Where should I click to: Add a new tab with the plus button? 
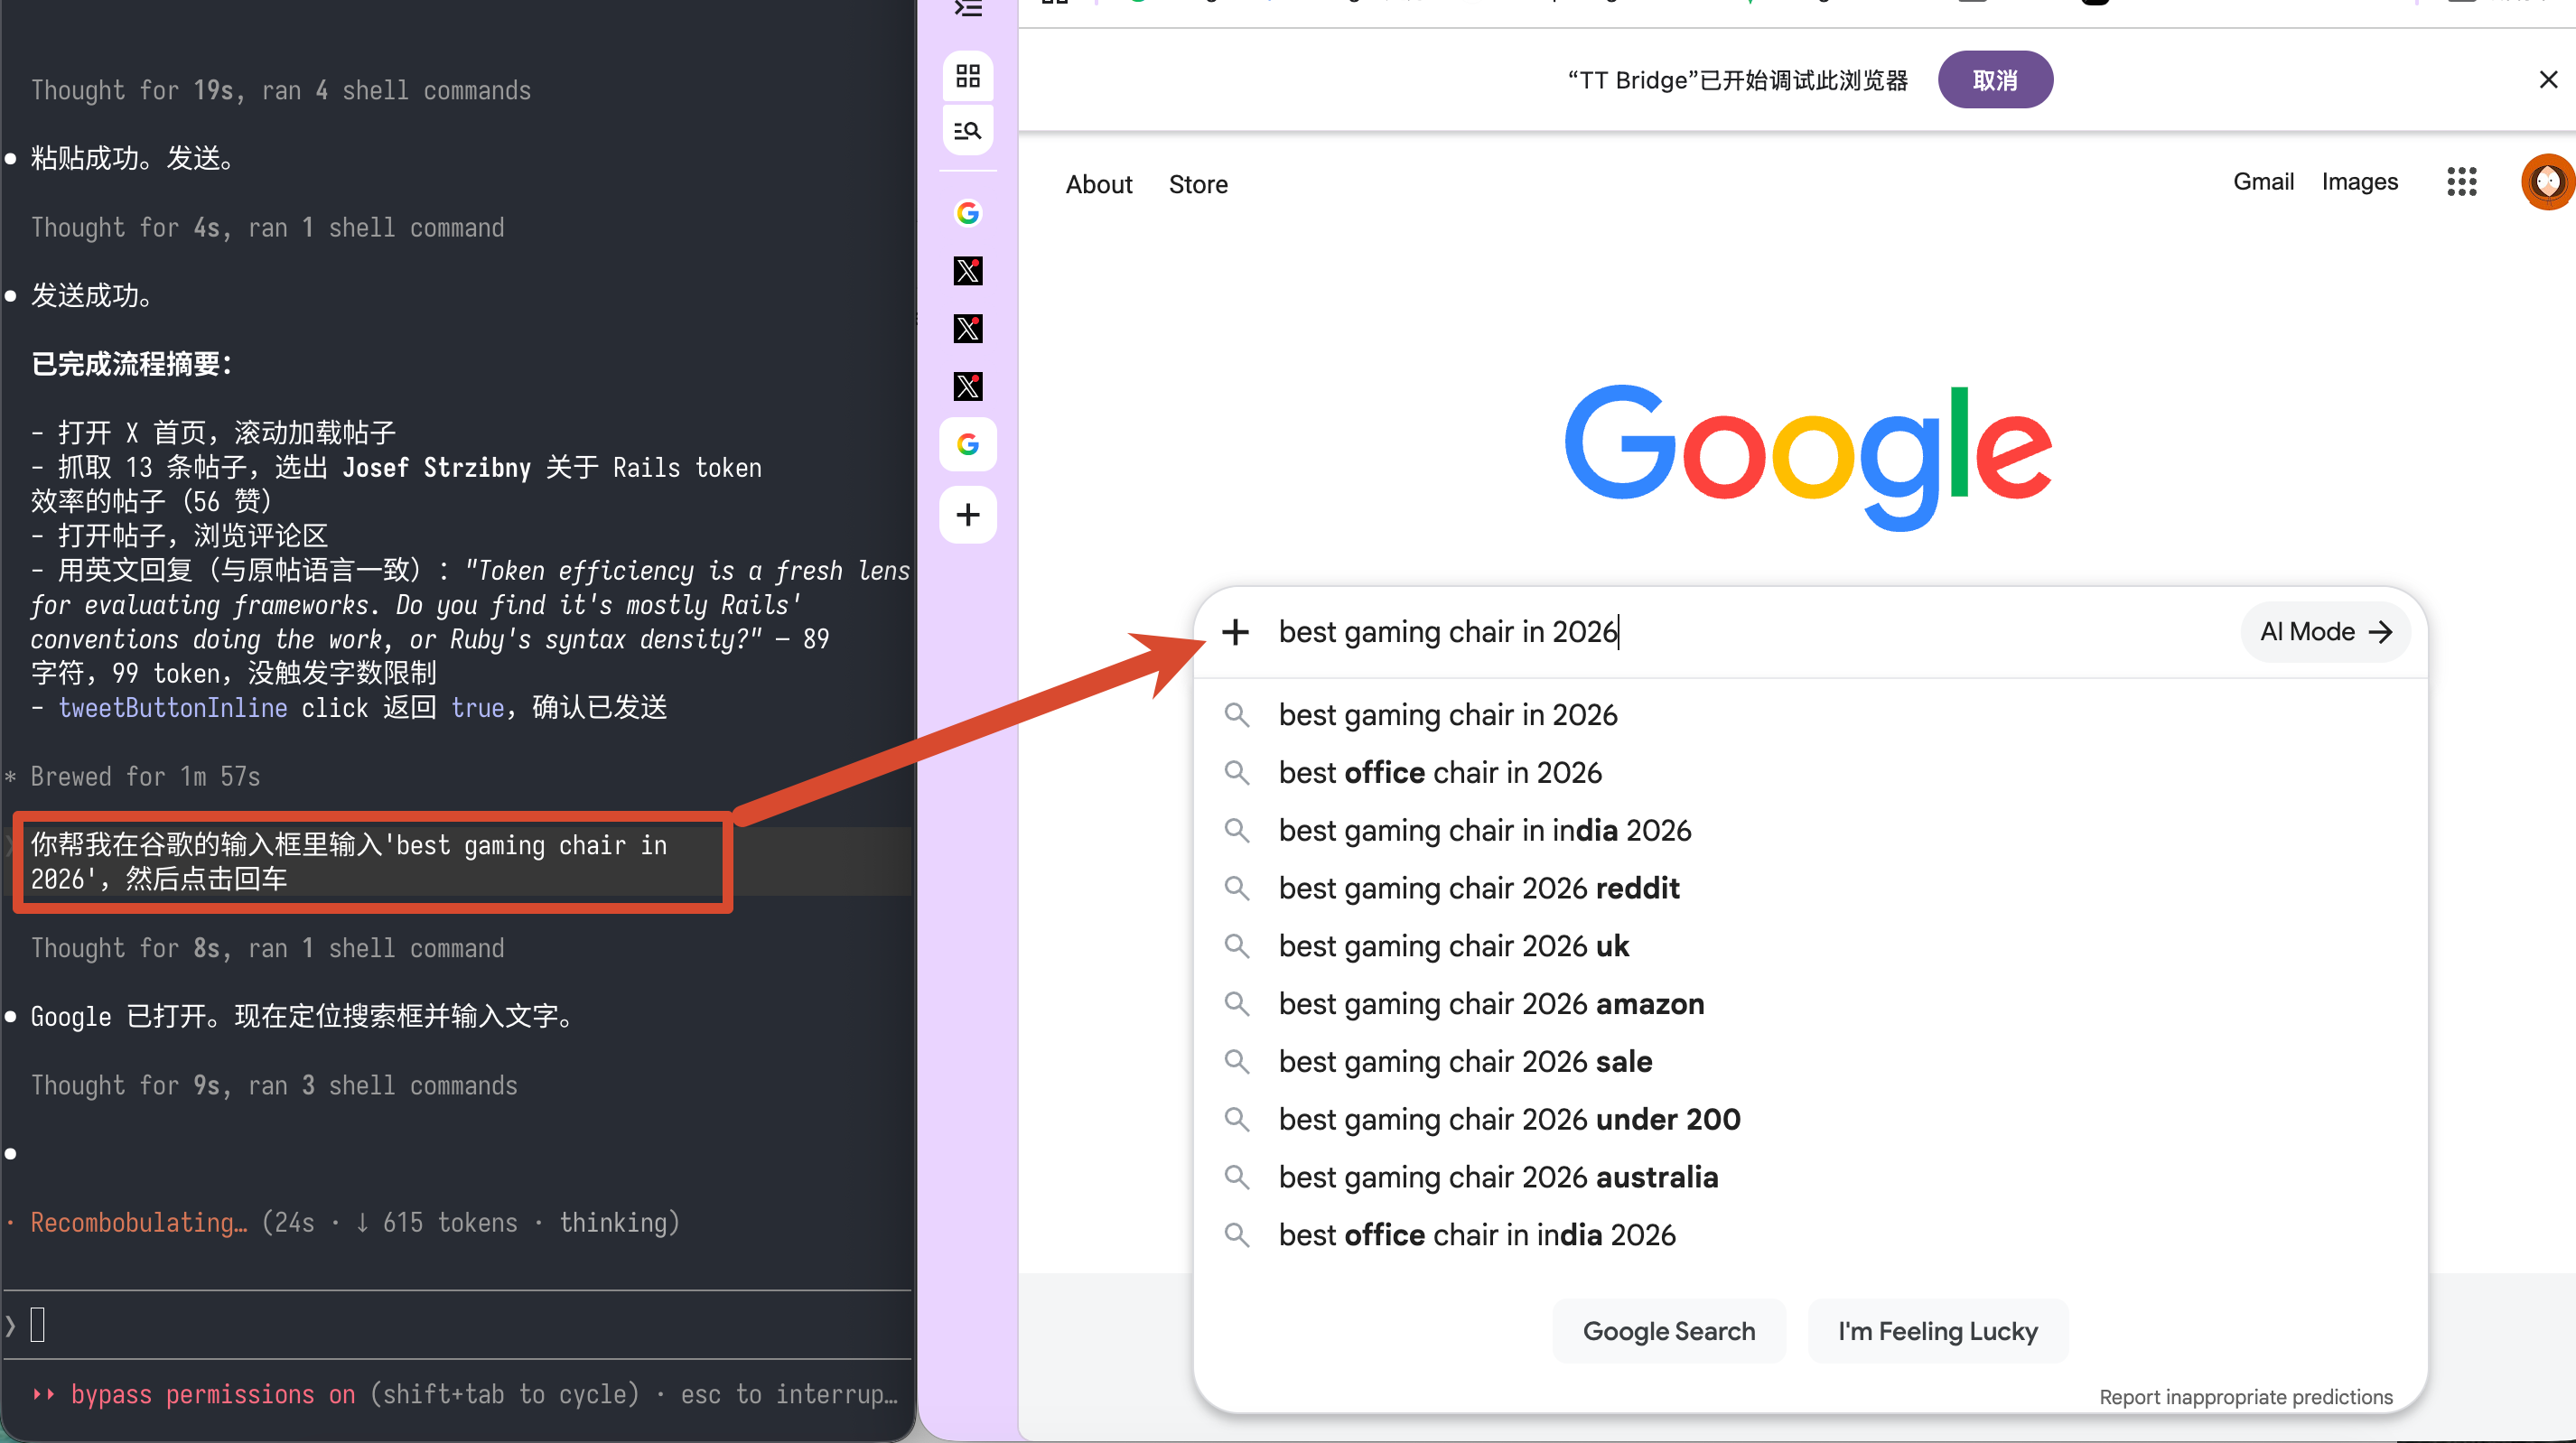(x=967, y=515)
